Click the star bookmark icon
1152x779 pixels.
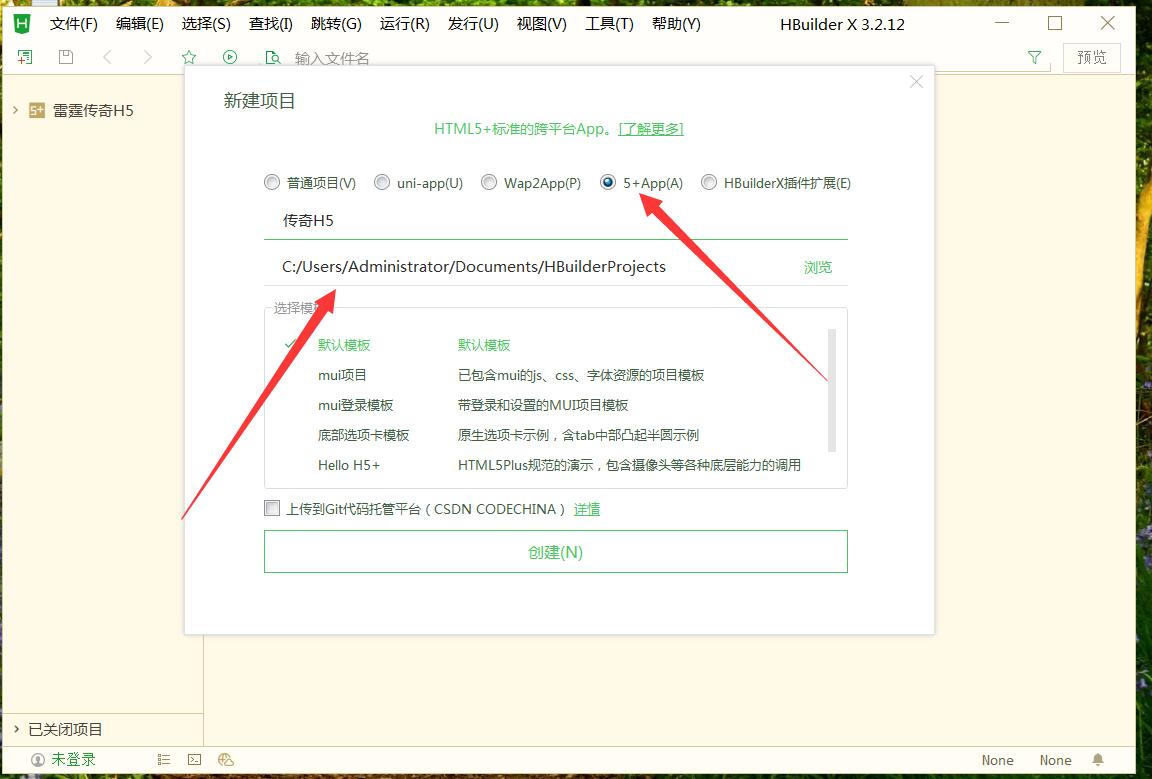[189, 58]
